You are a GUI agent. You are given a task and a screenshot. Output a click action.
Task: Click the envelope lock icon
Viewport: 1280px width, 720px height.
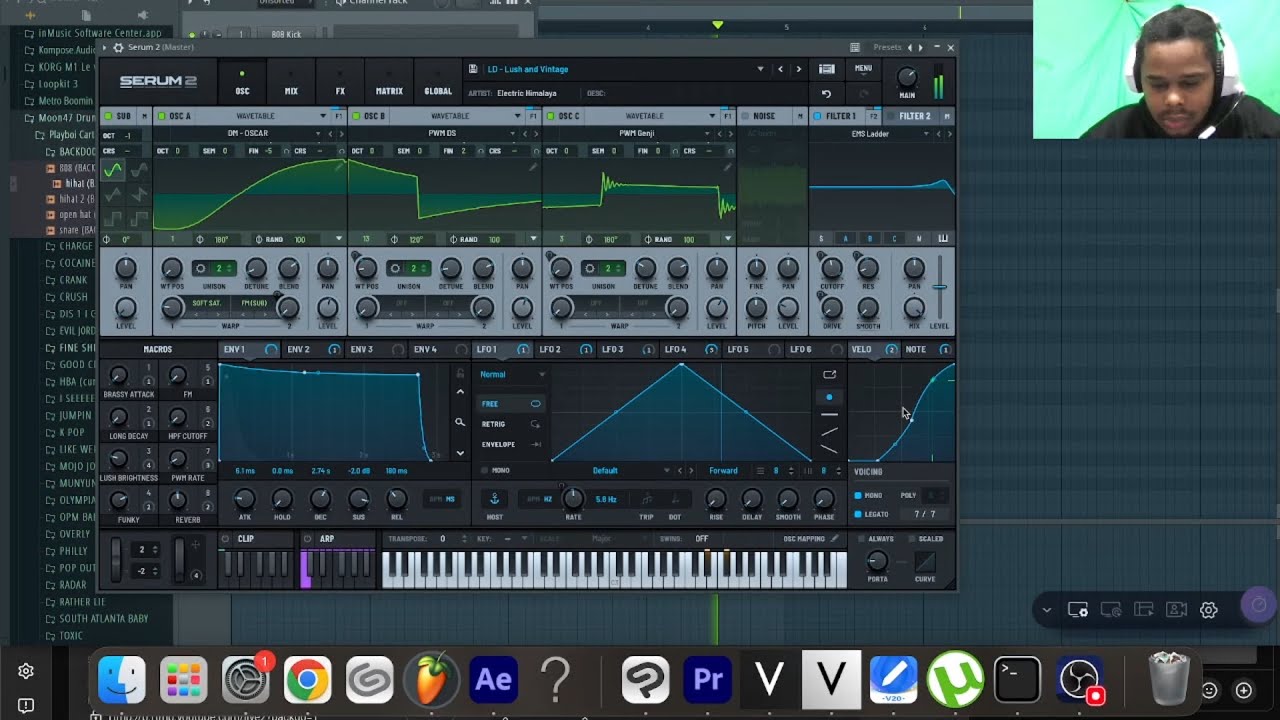[x=460, y=374]
